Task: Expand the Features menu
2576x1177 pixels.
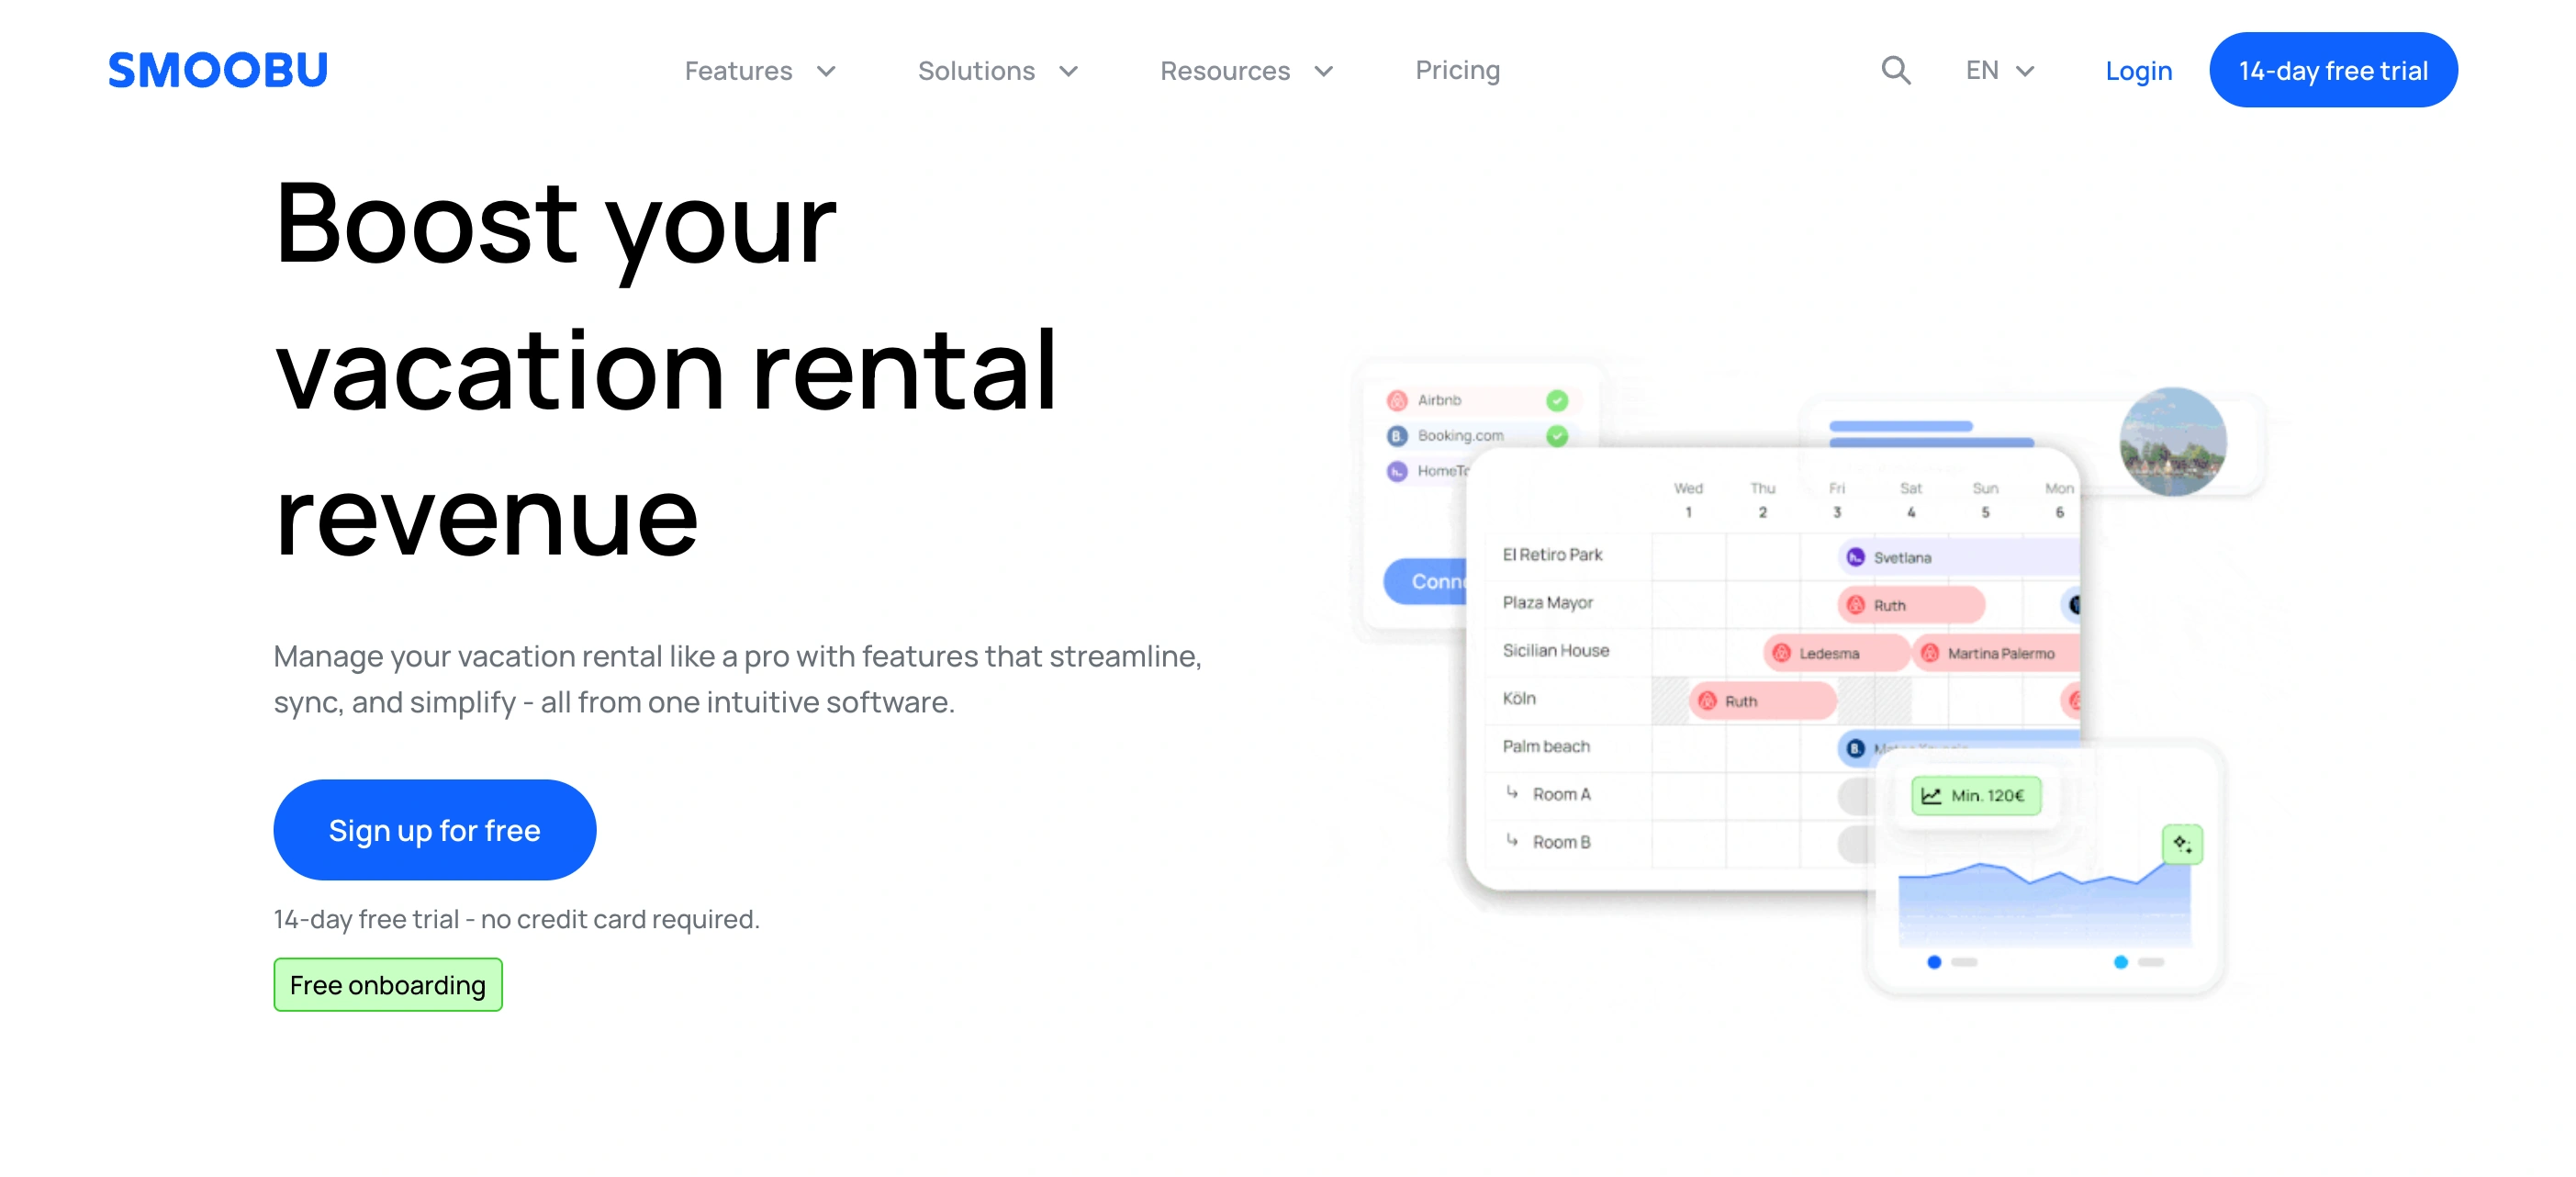Action: 760,71
